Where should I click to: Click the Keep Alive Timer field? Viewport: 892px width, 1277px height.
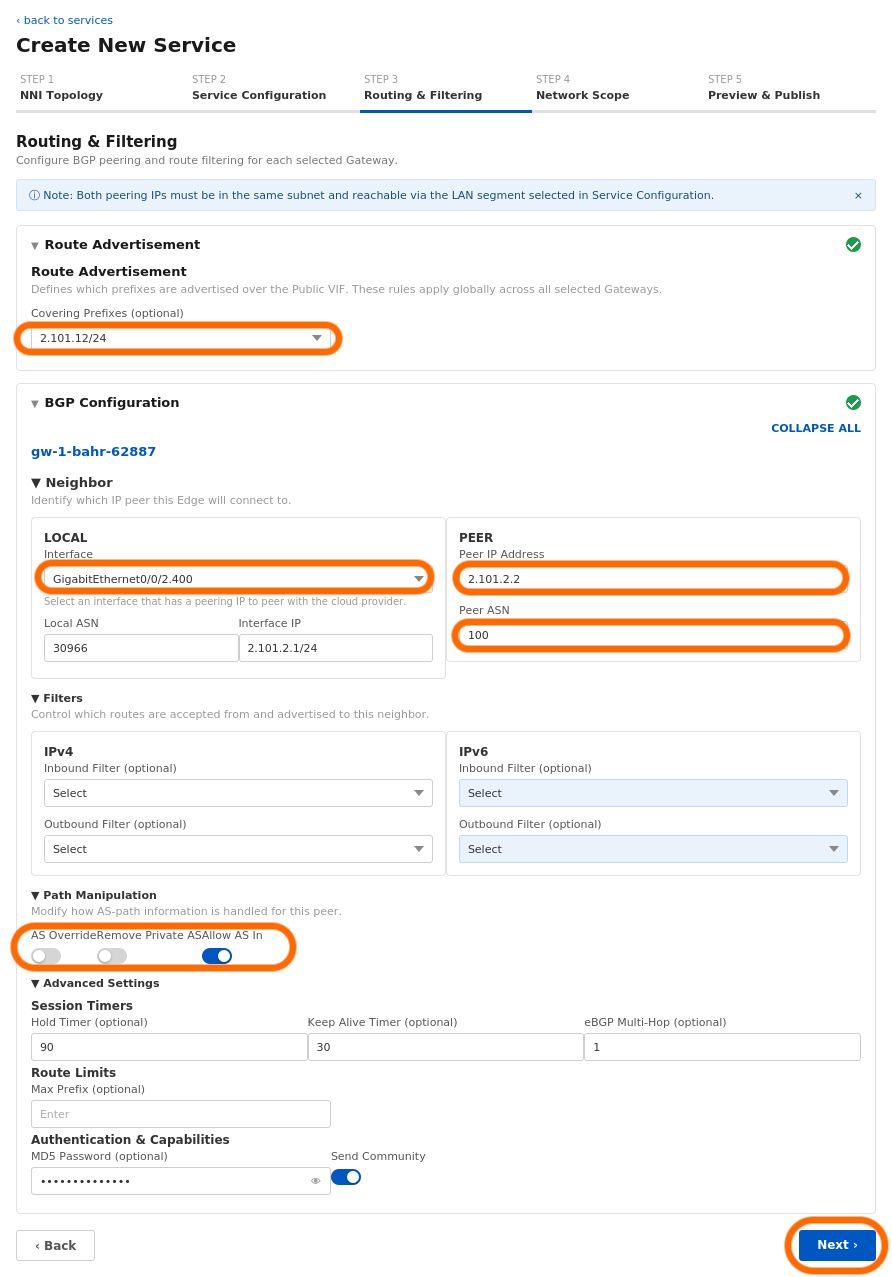pos(446,1047)
